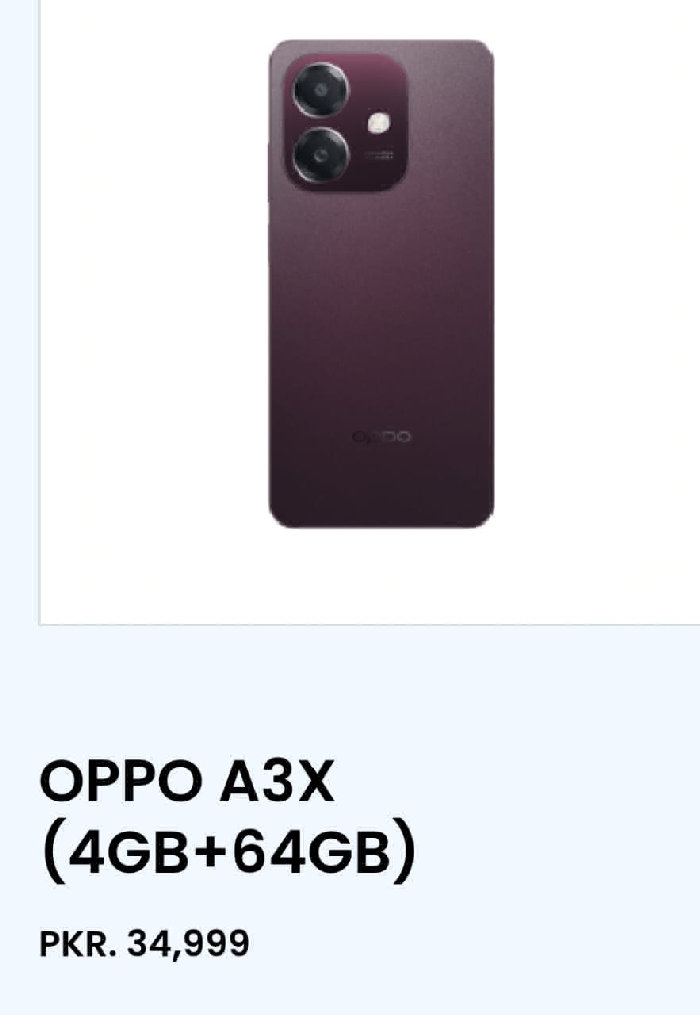Image resolution: width=700 pixels, height=1015 pixels.
Task: Click tiny text beside the camera flash
Action: [x=379, y=155]
